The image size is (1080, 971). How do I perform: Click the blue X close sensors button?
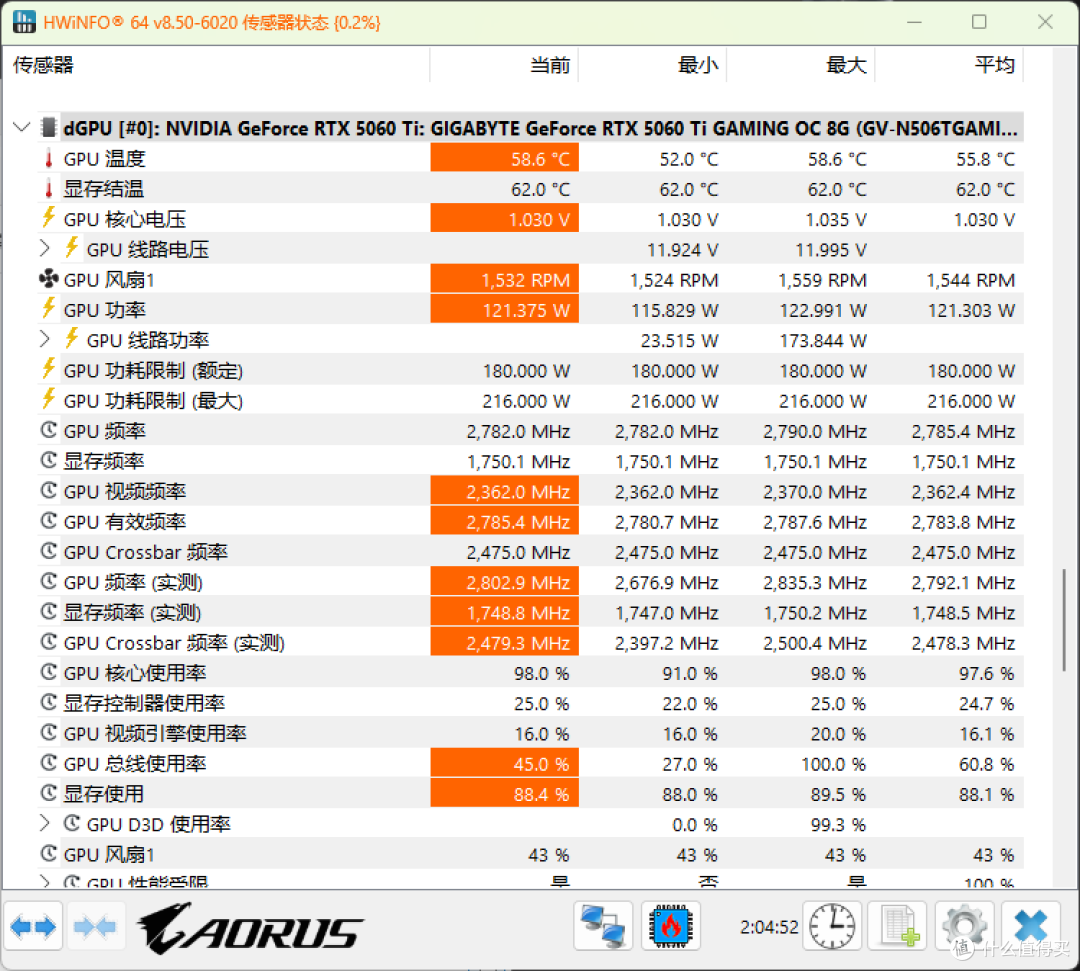(1031, 926)
